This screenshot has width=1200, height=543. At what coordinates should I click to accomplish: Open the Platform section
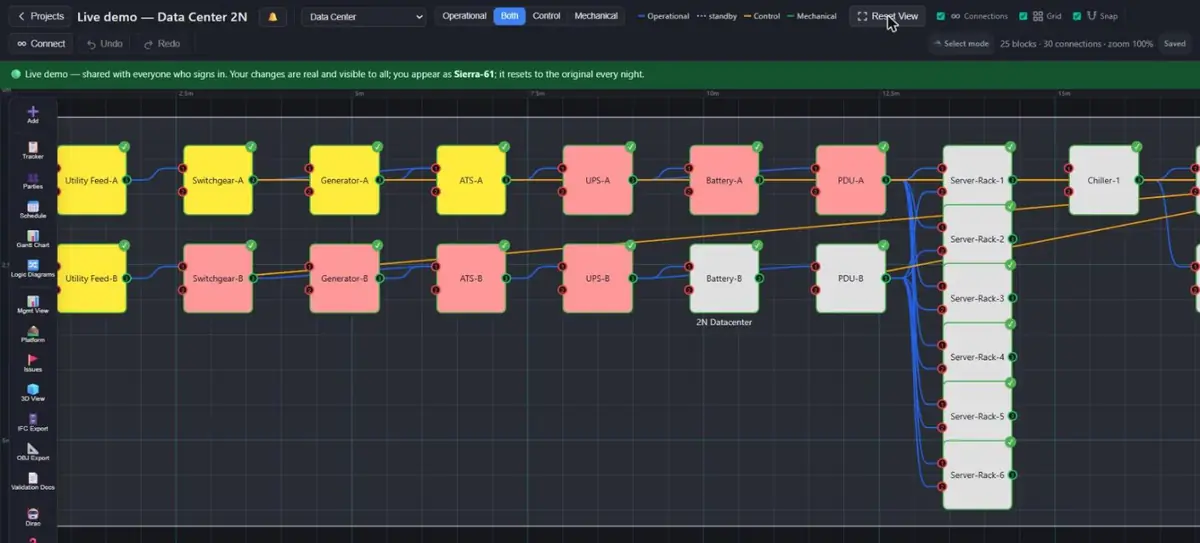tap(33, 334)
